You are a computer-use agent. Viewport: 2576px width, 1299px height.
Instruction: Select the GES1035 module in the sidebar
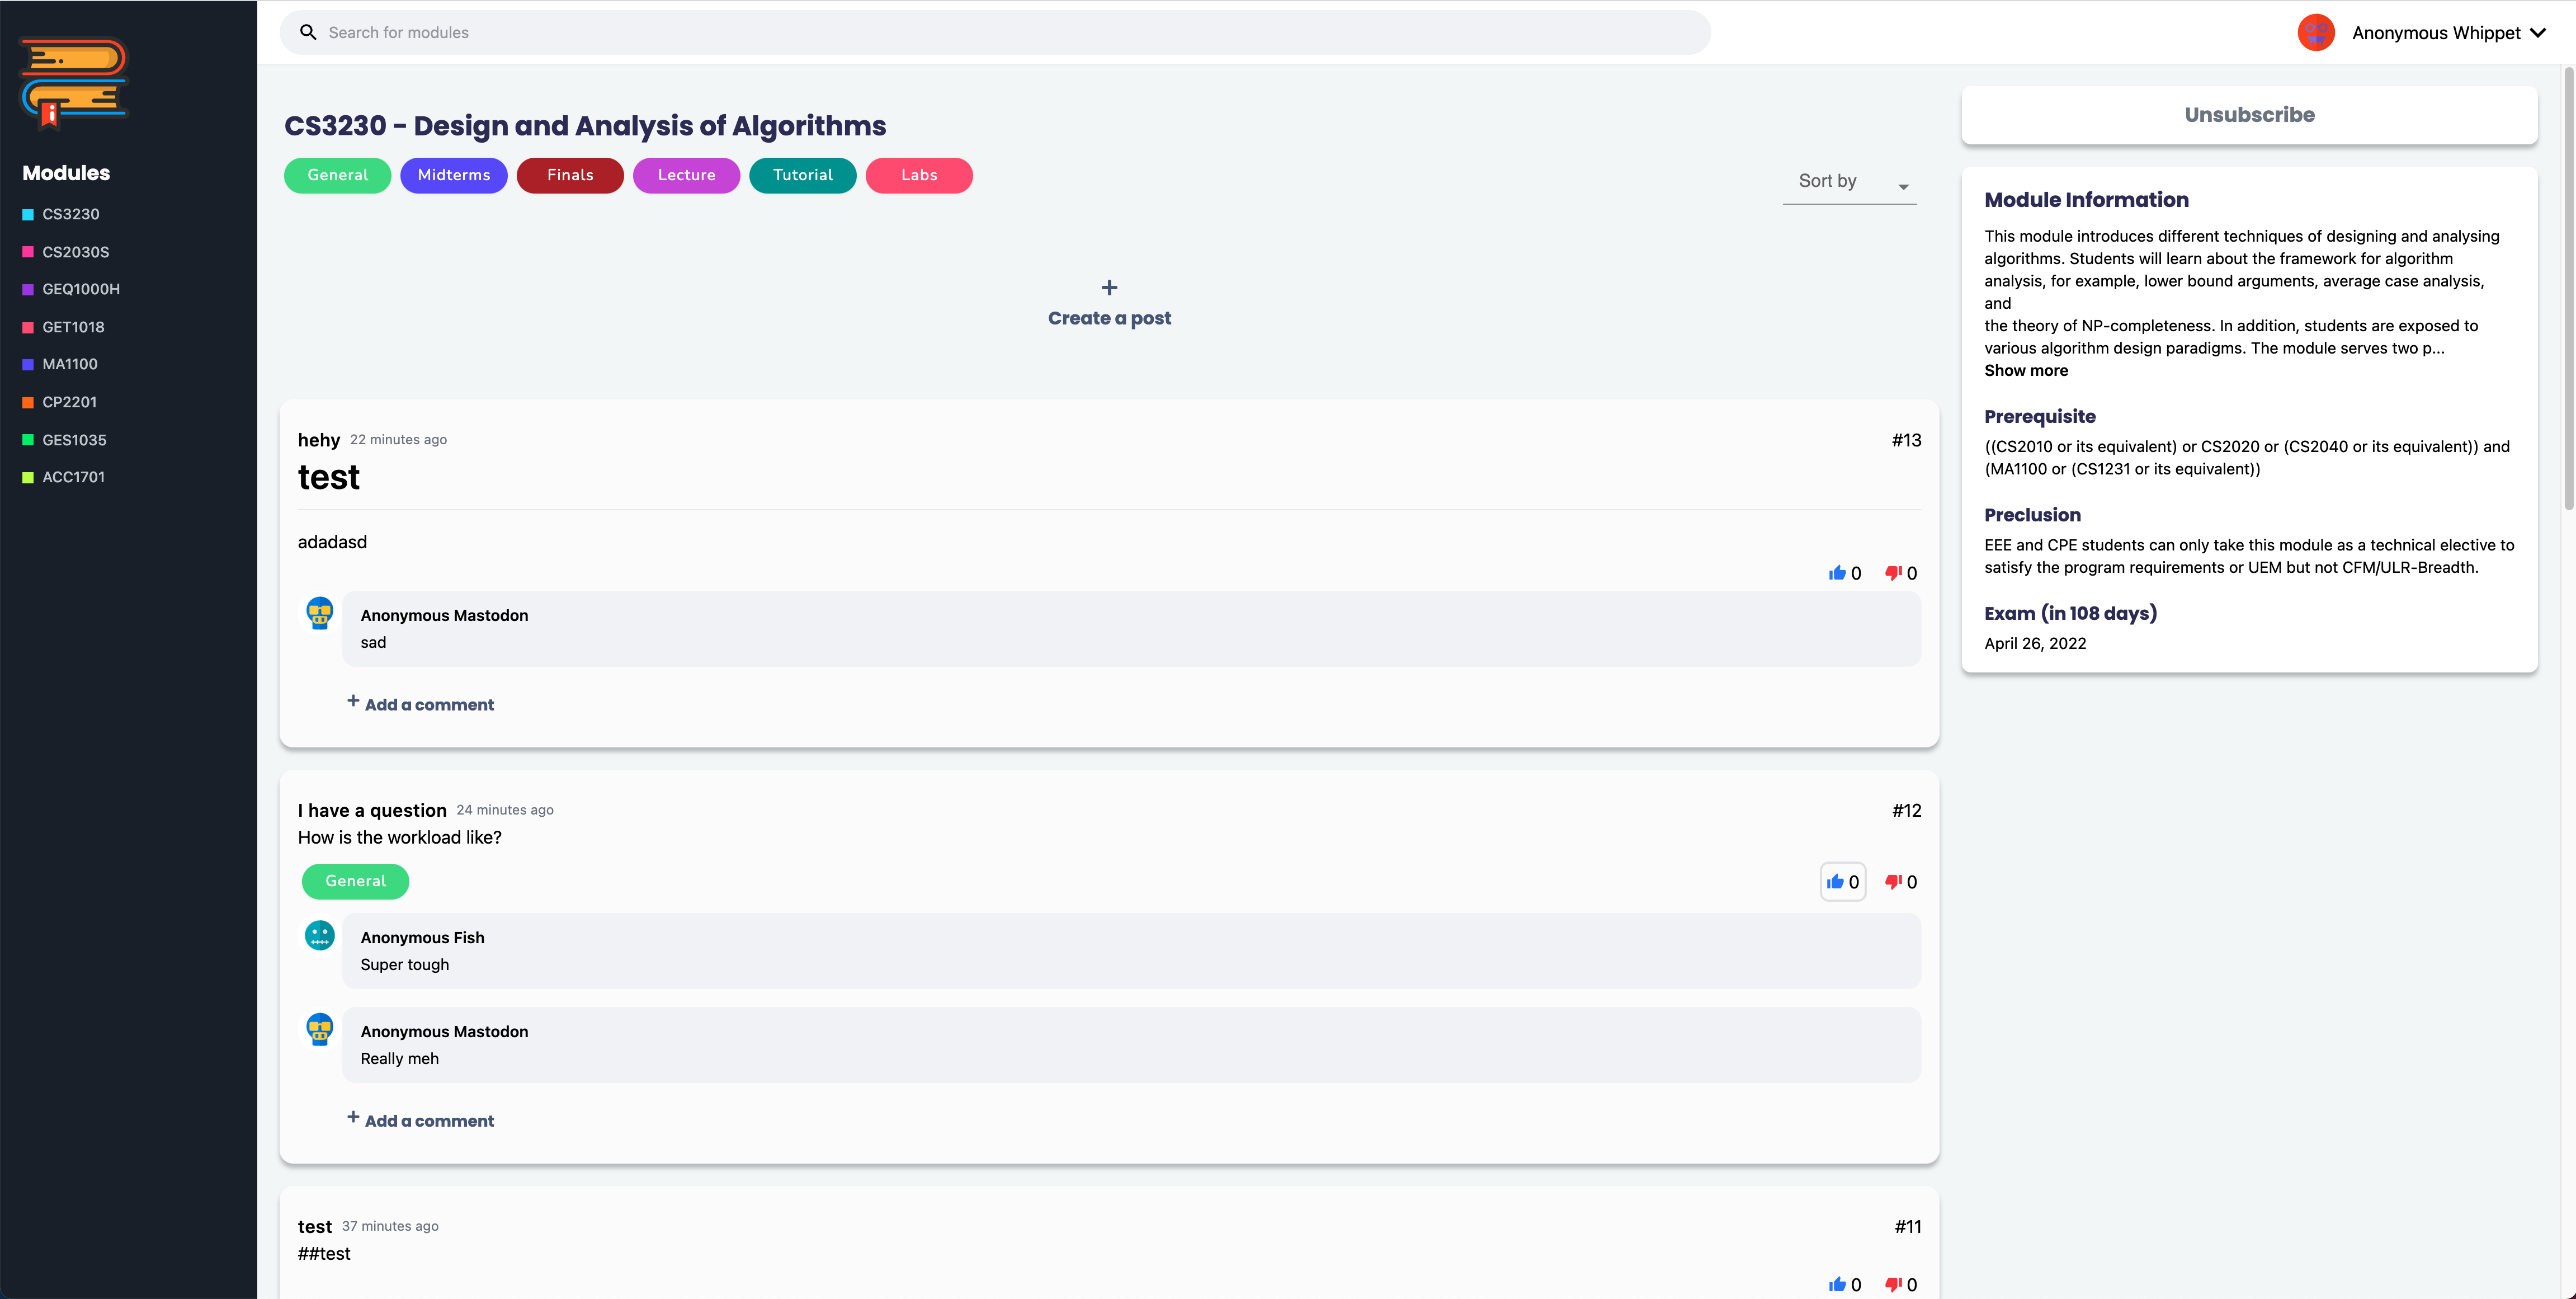(74, 440)
